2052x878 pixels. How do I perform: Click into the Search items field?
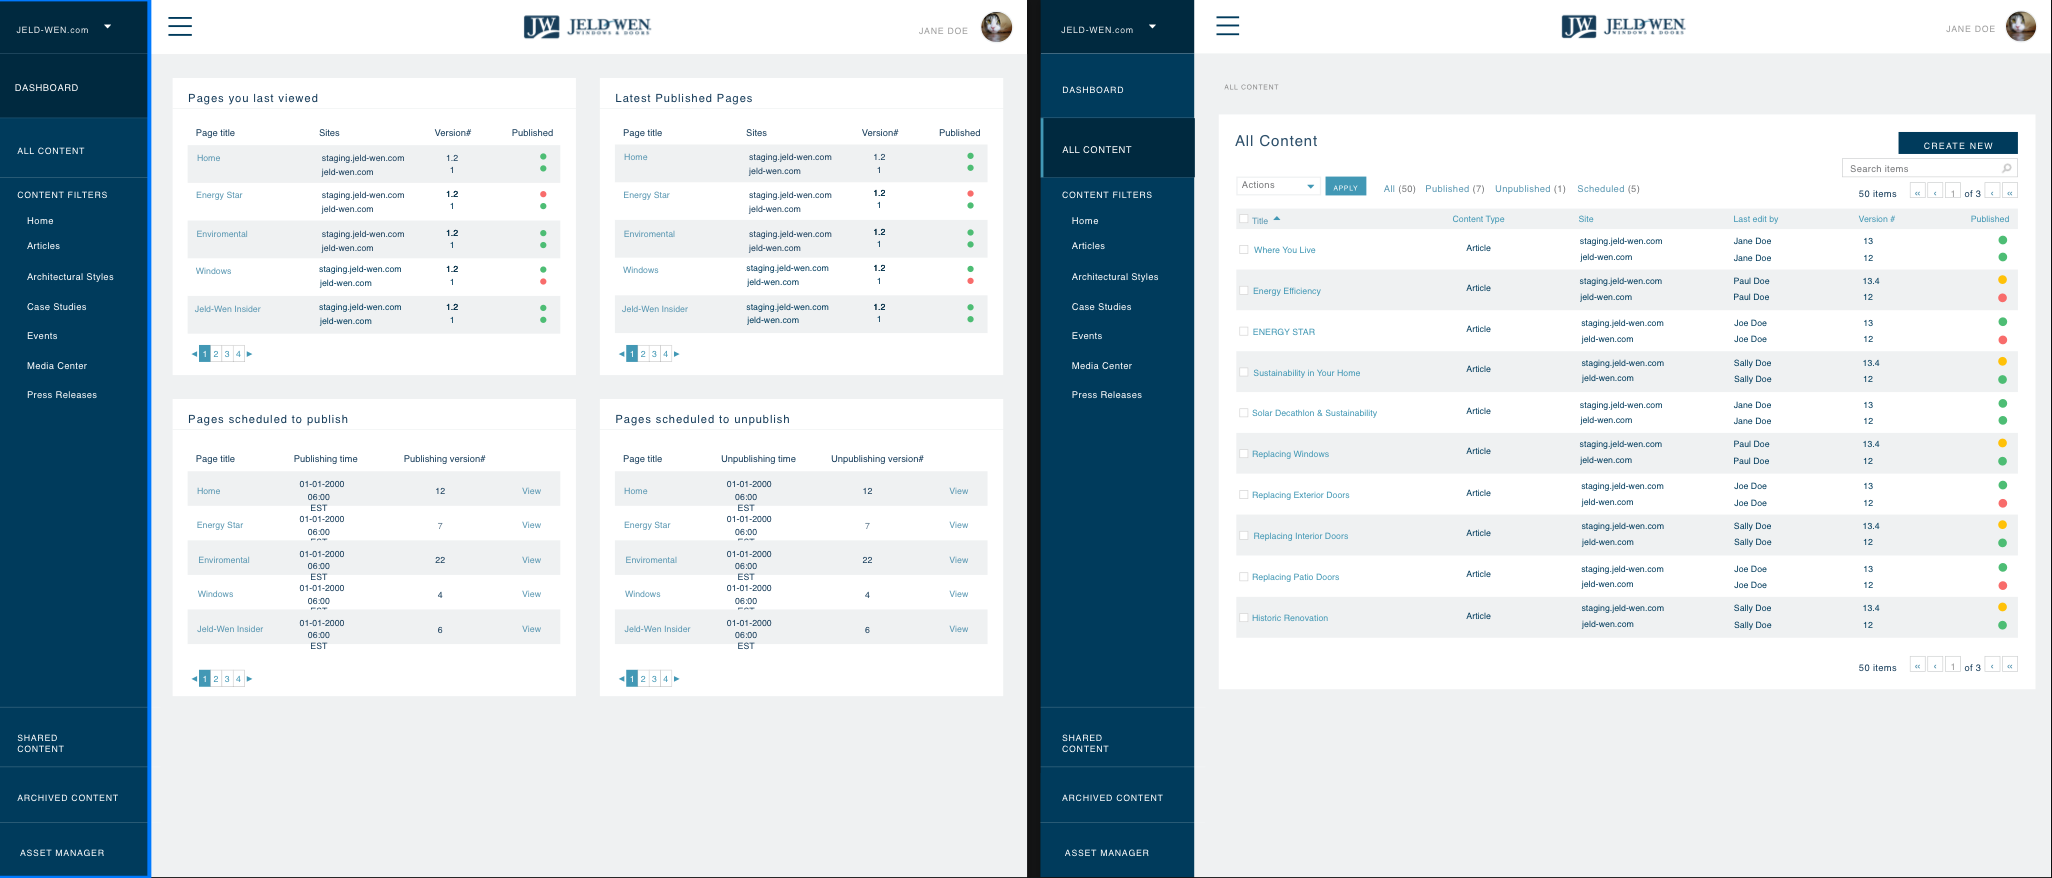point(1929,168)
